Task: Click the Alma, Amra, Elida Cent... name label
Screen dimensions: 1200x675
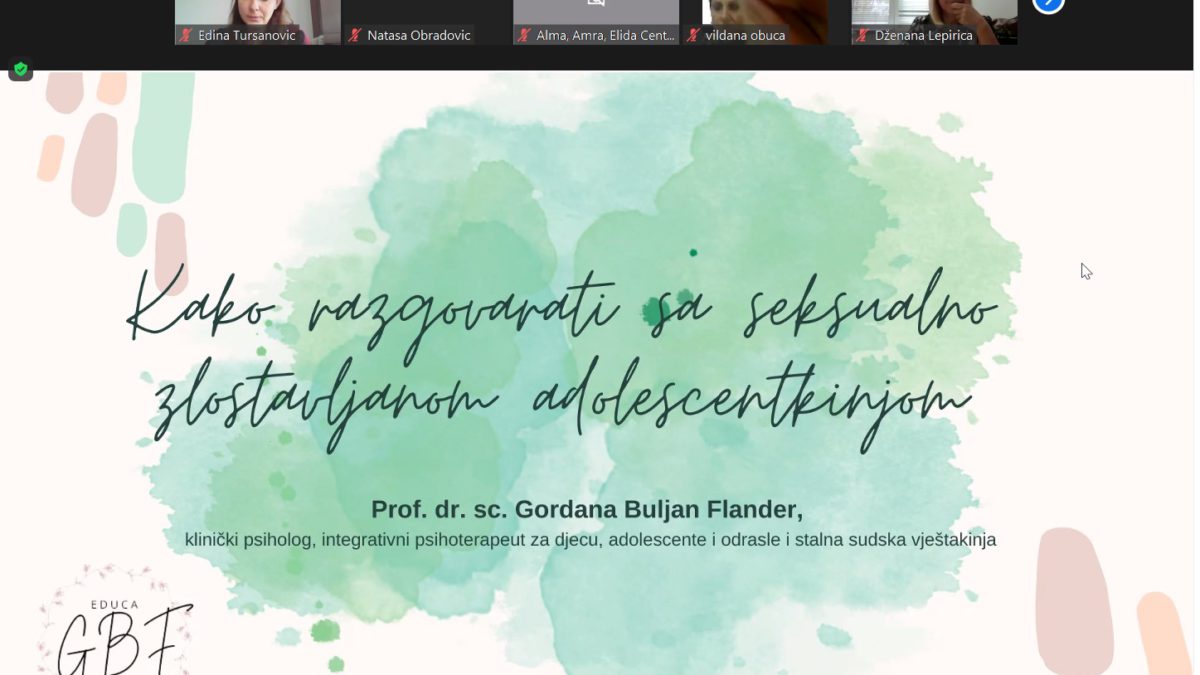Action: [605, 36]
